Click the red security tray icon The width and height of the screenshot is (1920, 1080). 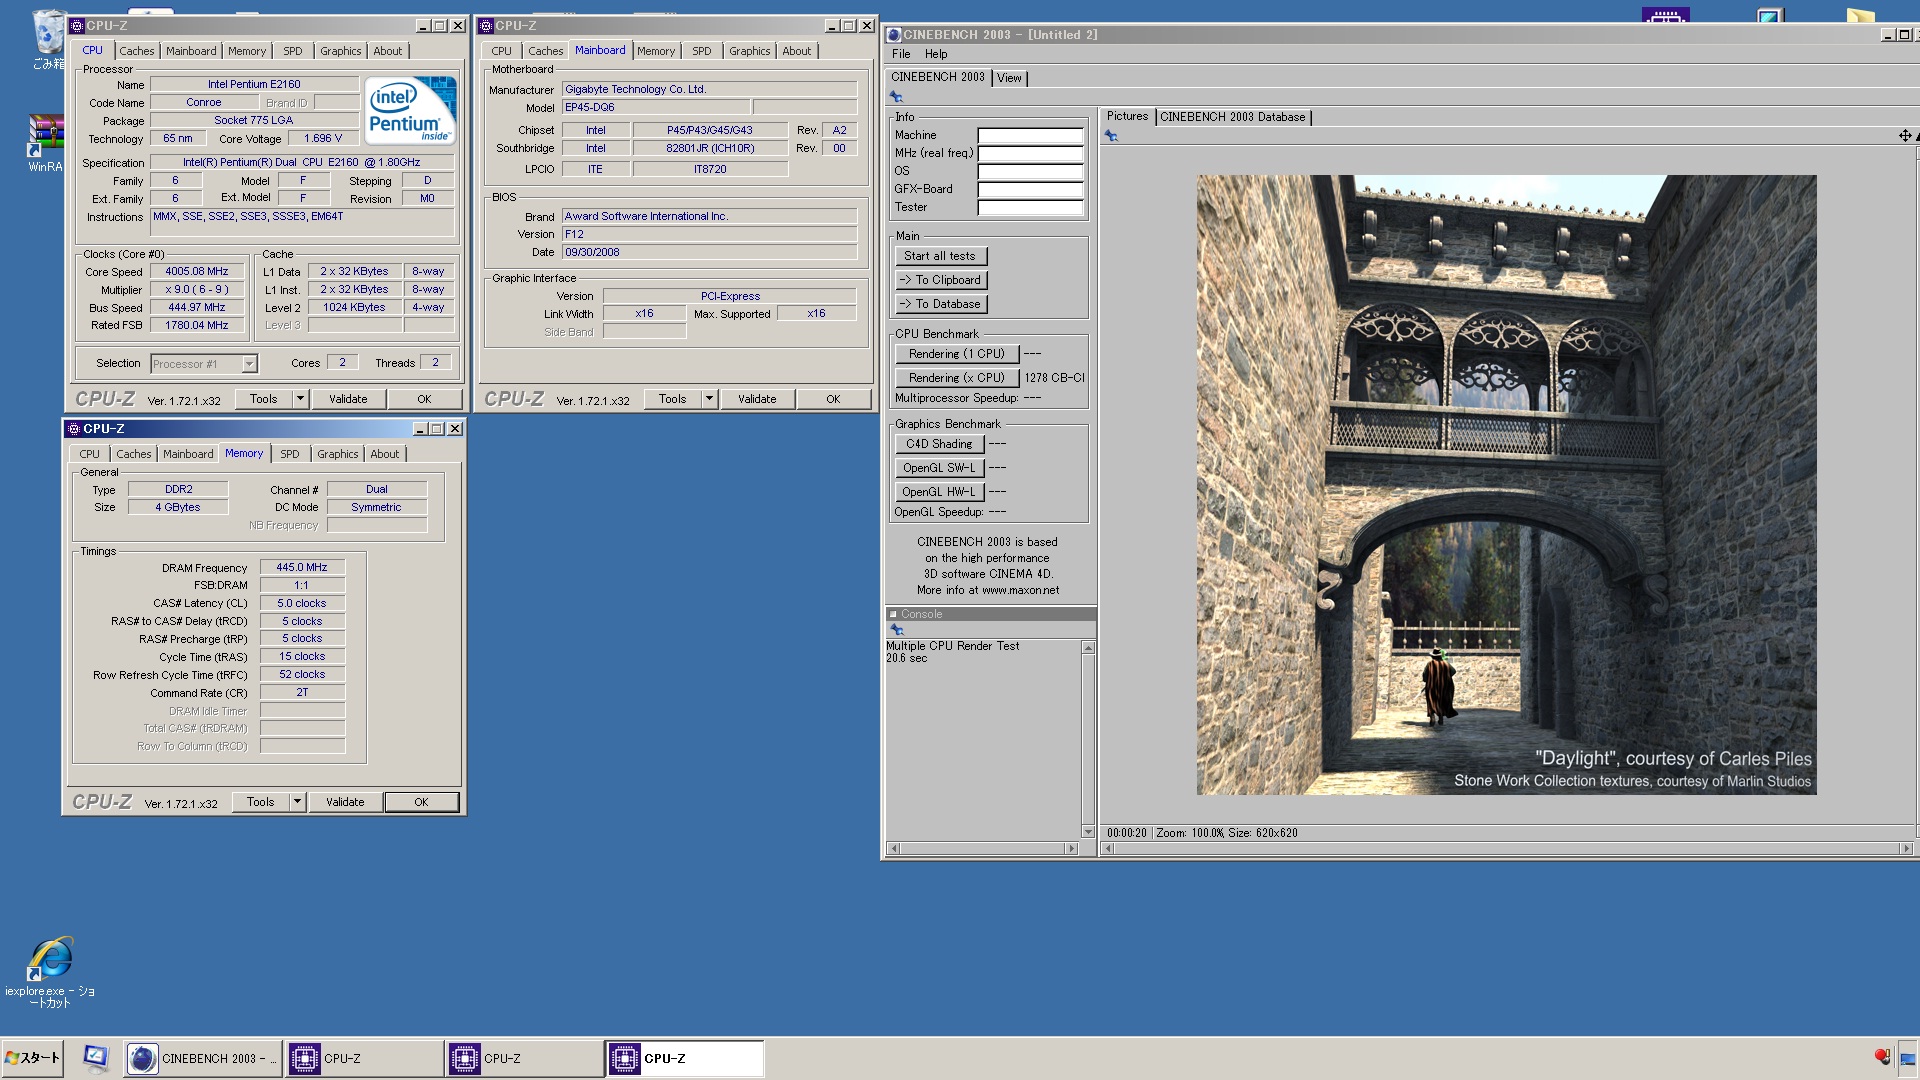tap(1882, 1057)
